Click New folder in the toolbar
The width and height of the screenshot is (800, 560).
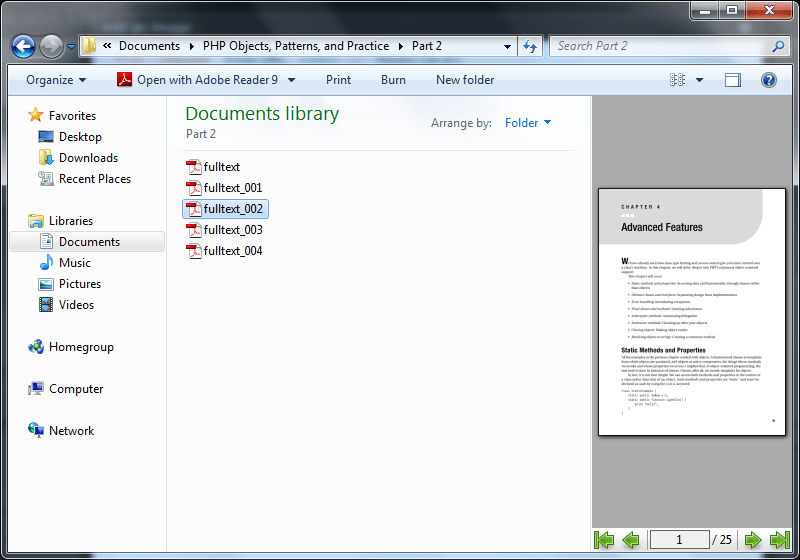[465, 80]
